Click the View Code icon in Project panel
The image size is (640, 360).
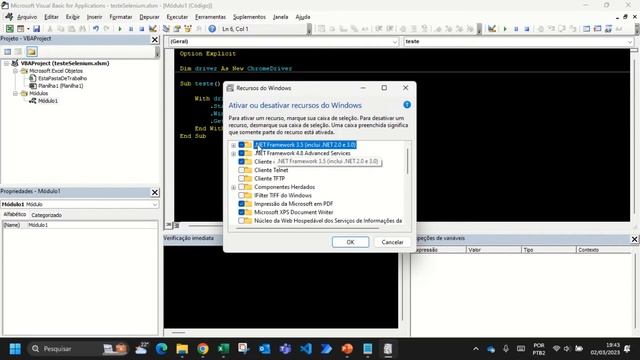click(7, 51)
